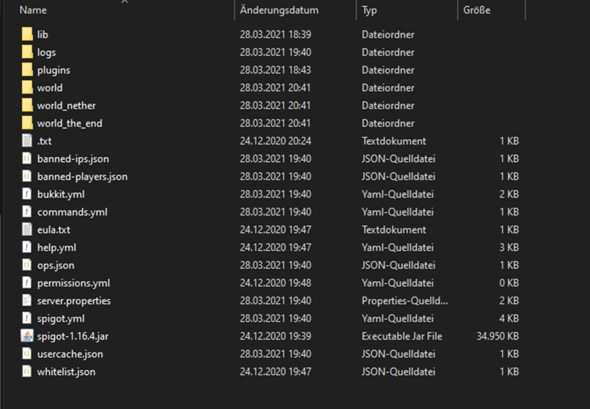This screenshot has width=590, height=409.
Task: Select the file named spigot.yml
Action: [x=61, y=319]
